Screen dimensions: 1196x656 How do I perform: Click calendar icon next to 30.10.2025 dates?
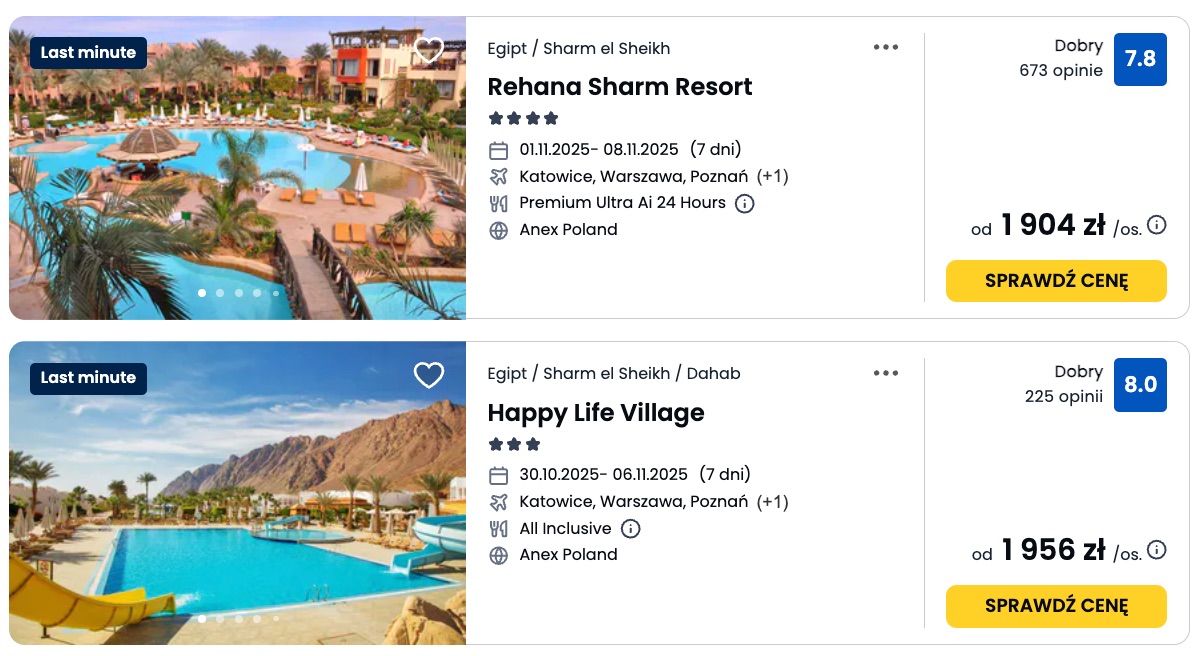(499, 475)
